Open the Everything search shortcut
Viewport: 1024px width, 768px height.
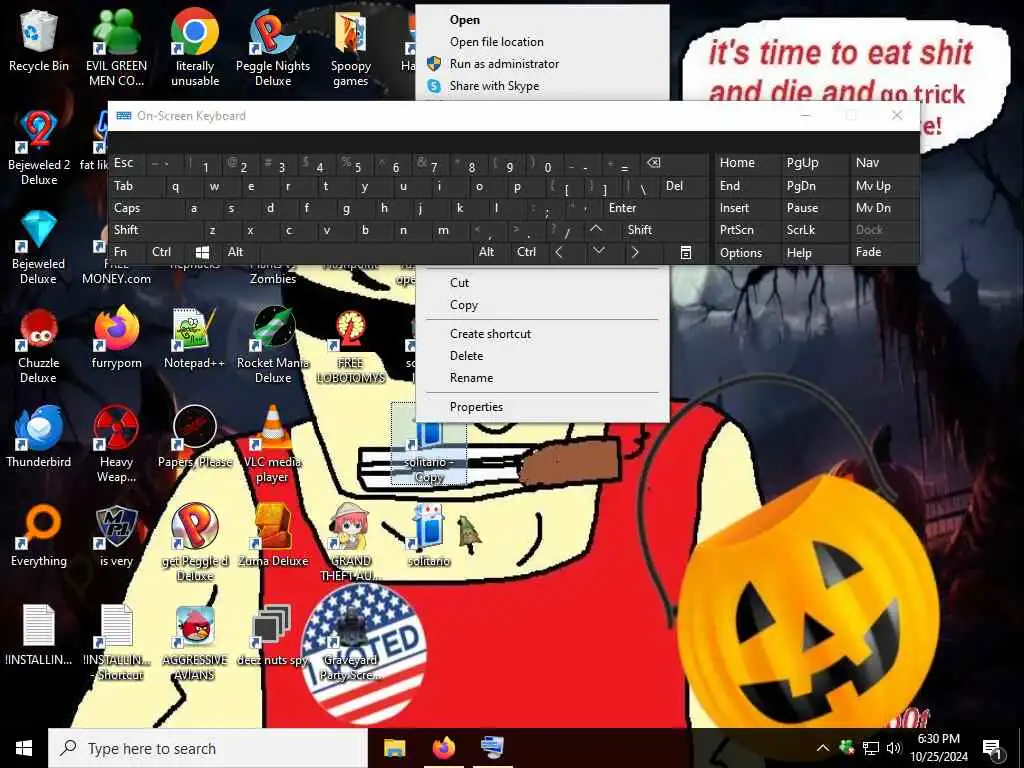click(39, 536)
